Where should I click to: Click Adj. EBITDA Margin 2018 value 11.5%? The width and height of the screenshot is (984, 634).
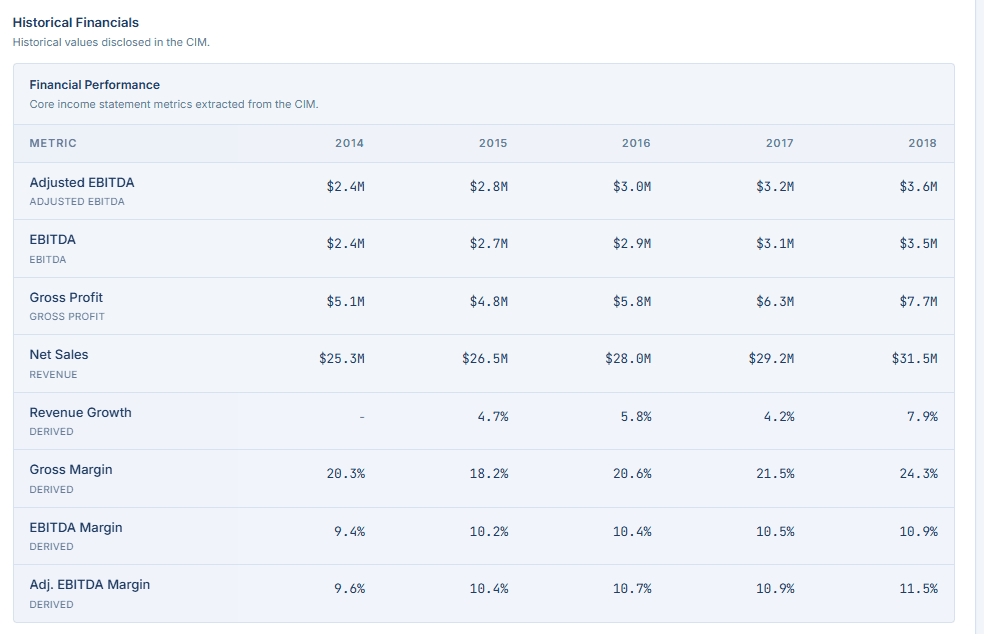pyautogui.click(x=918, y=588)
